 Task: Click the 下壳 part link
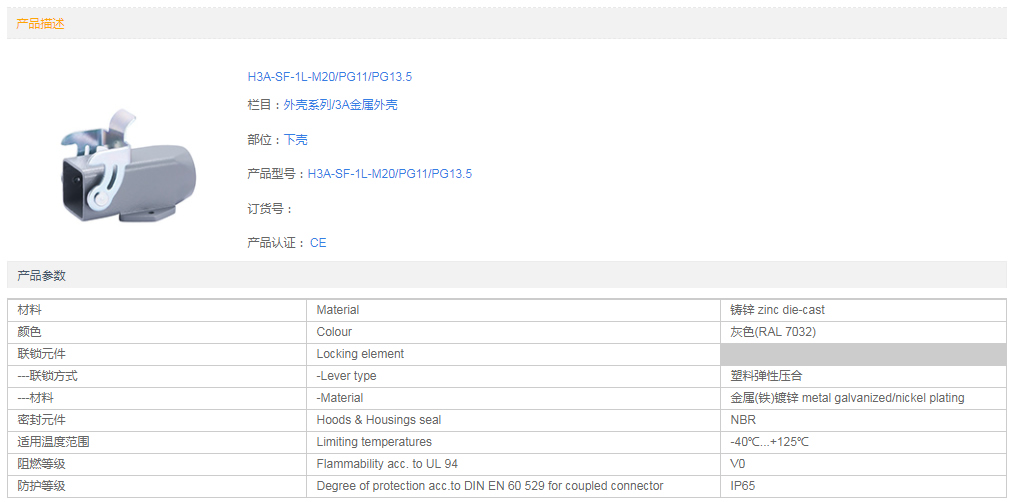tap(295, 140)
